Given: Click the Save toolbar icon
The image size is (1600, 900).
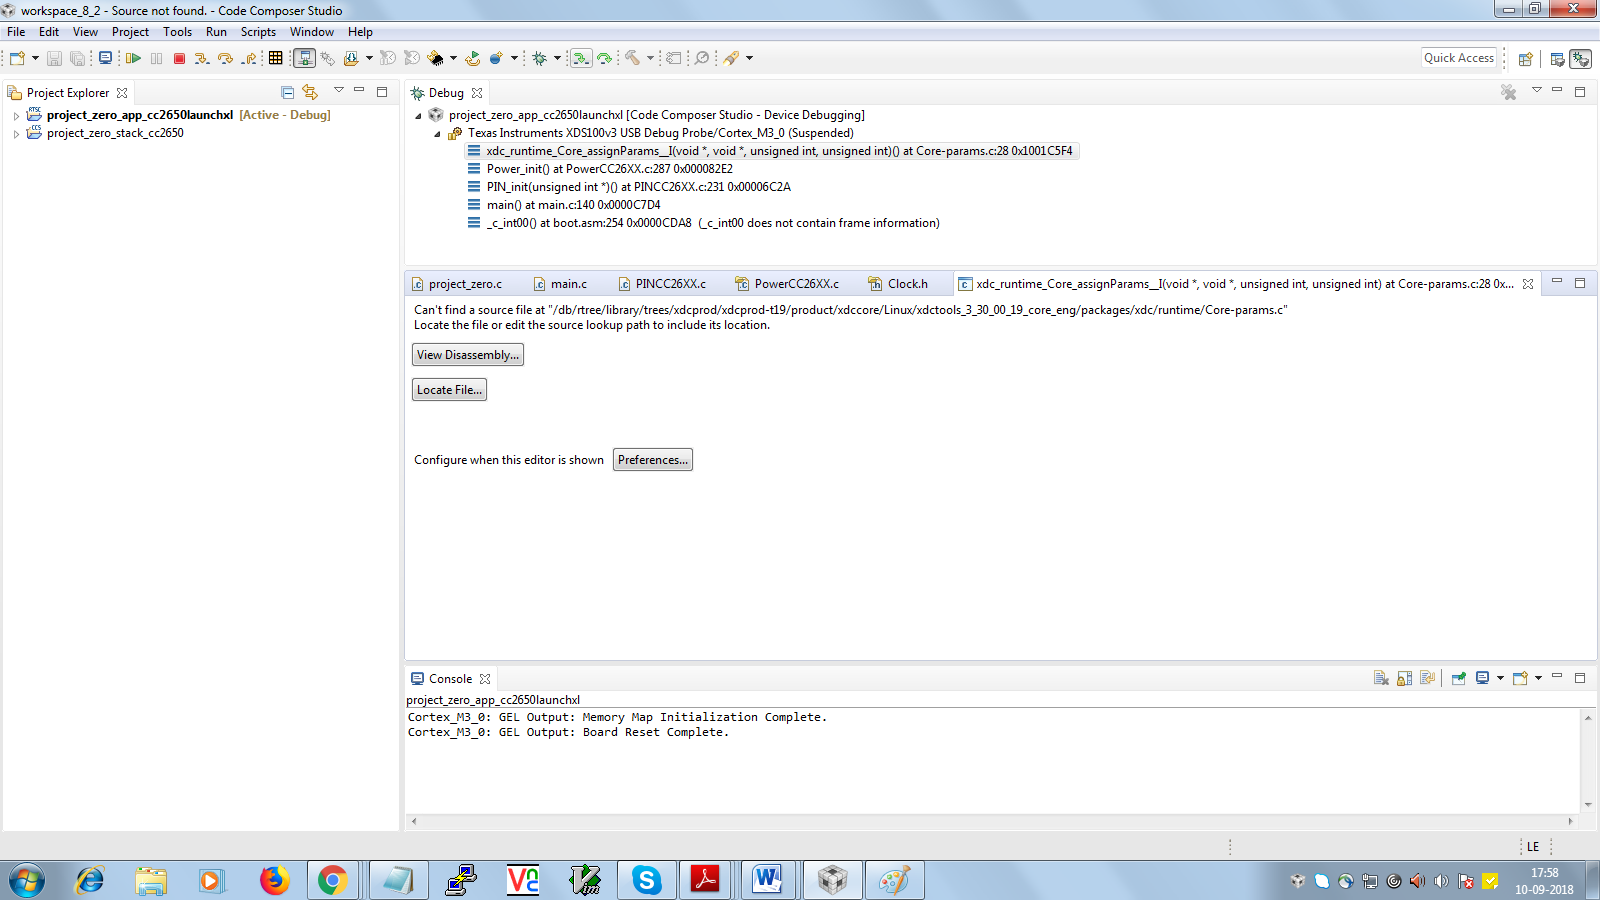Looking at the screenshot, I should coord(54,58).
